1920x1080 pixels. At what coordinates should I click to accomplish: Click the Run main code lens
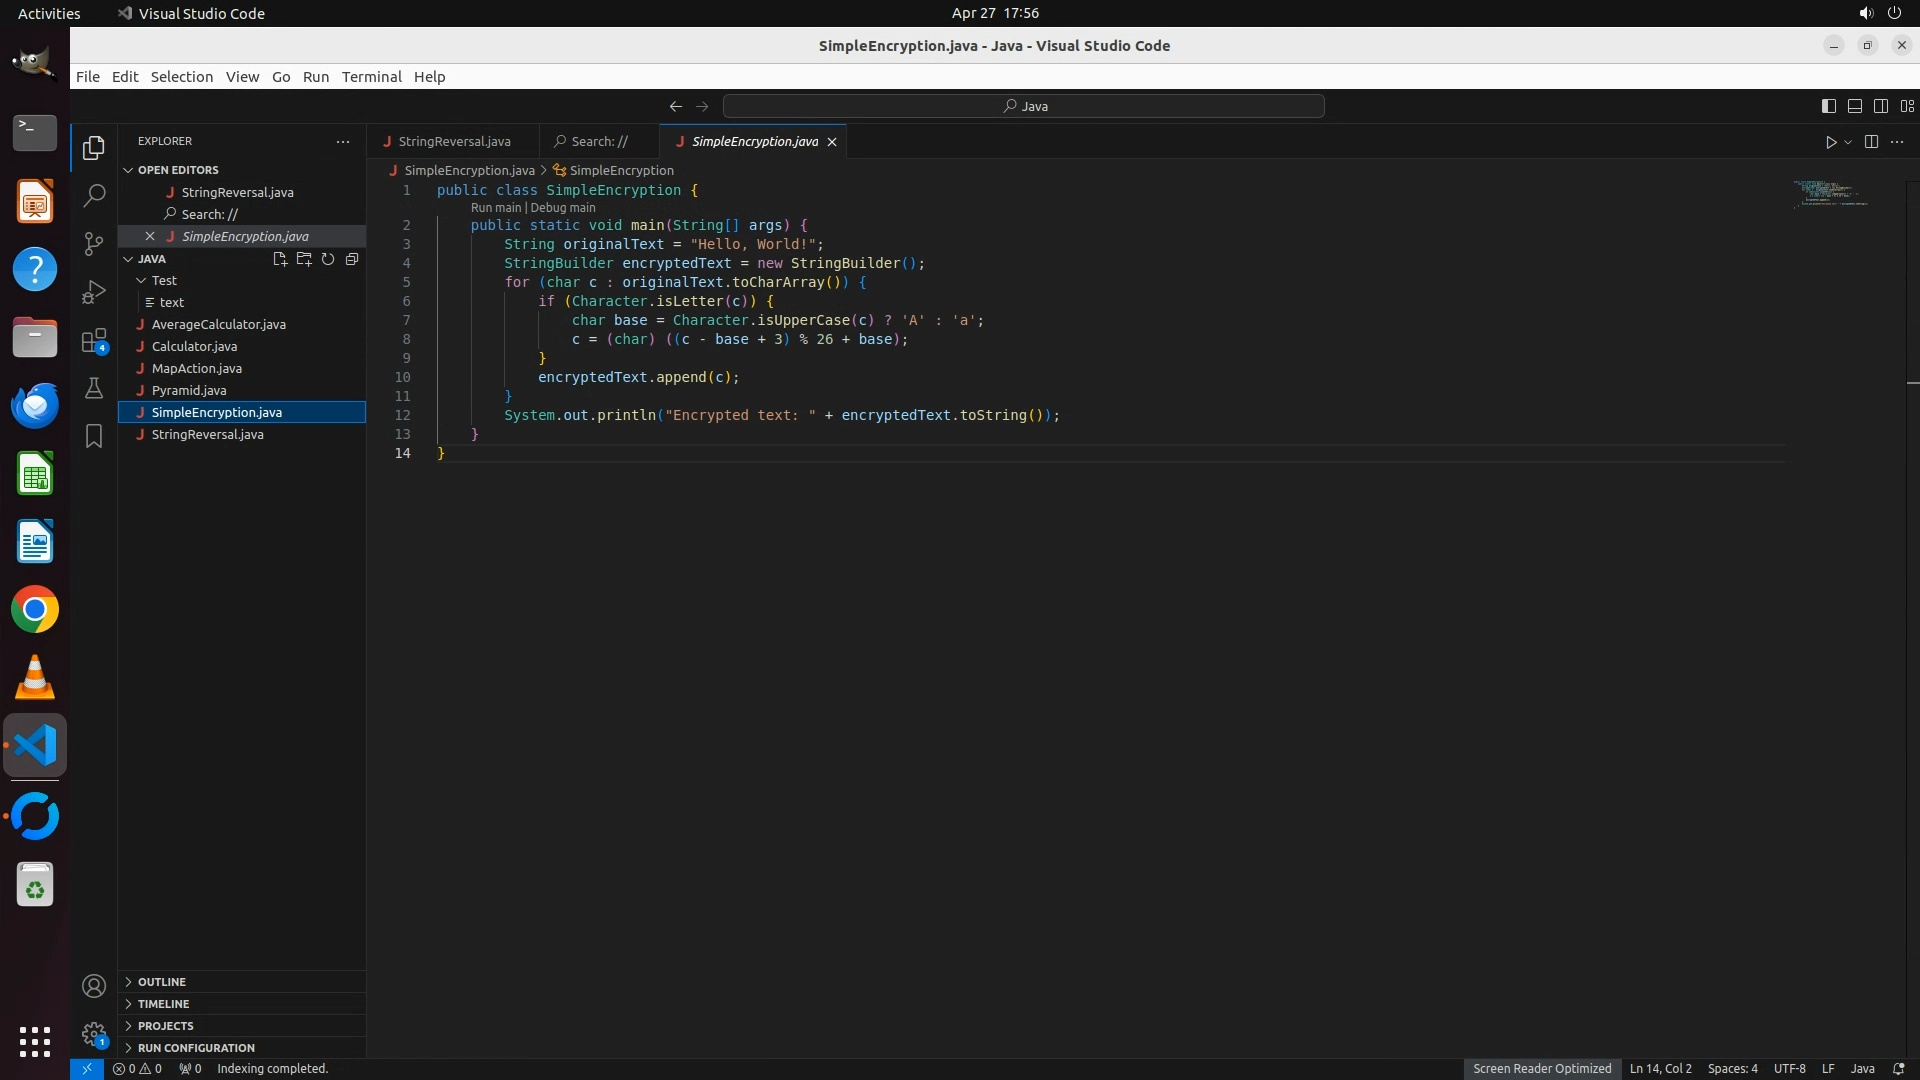[x=495, y=208]
